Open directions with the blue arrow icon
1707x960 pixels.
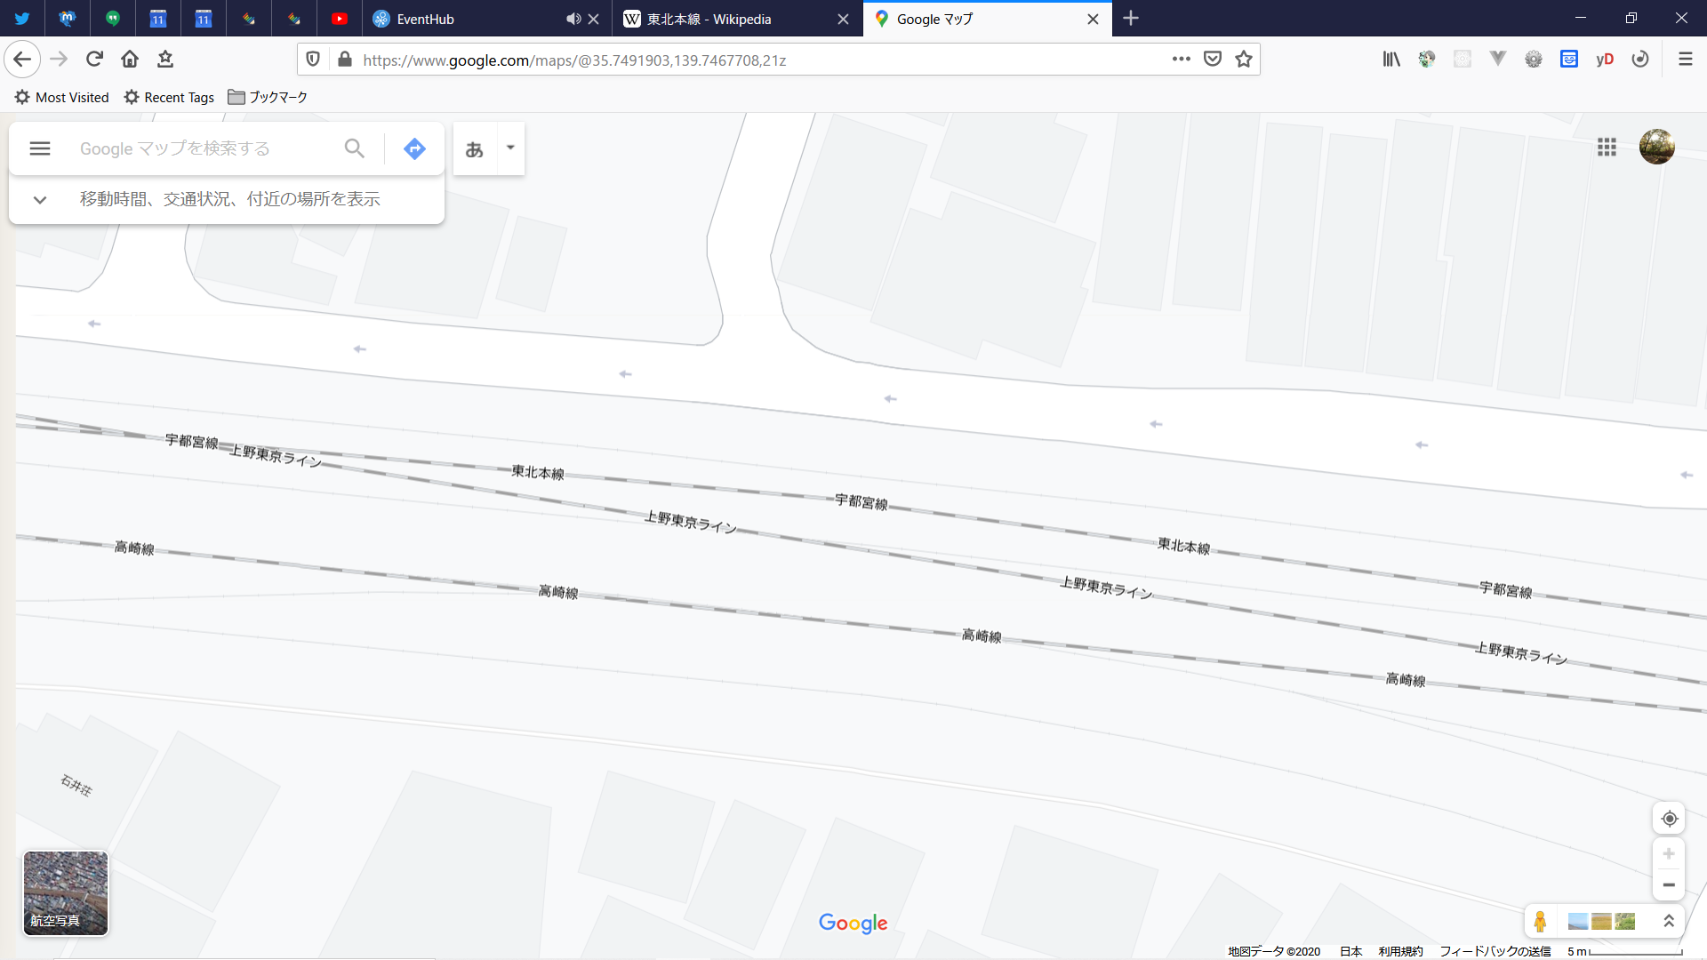(414, 148)
